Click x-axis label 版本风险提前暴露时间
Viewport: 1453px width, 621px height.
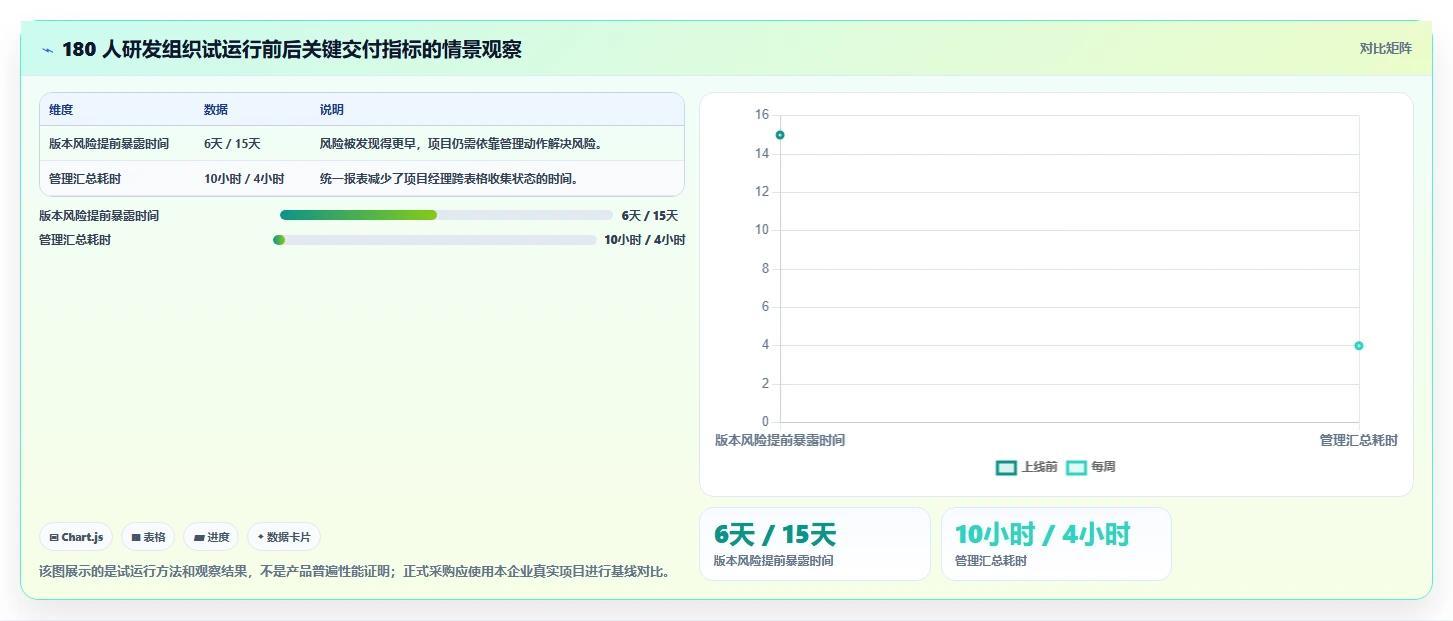coord(780,440)
